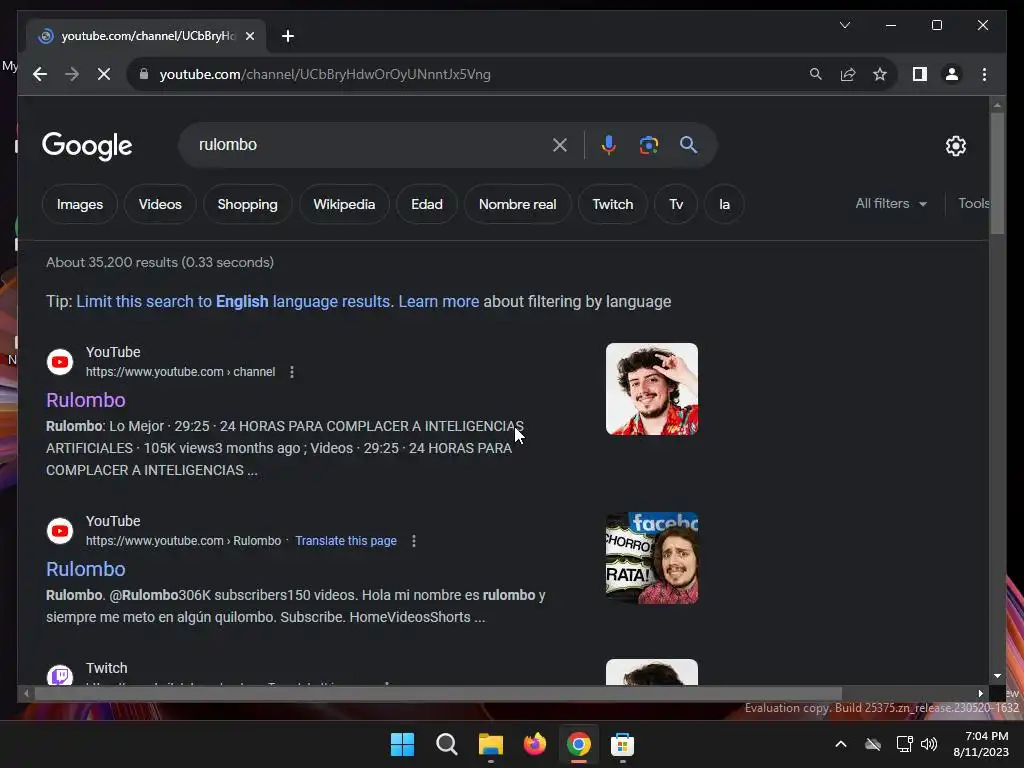Click the YouTube favicon of first result

coord(60,362)
